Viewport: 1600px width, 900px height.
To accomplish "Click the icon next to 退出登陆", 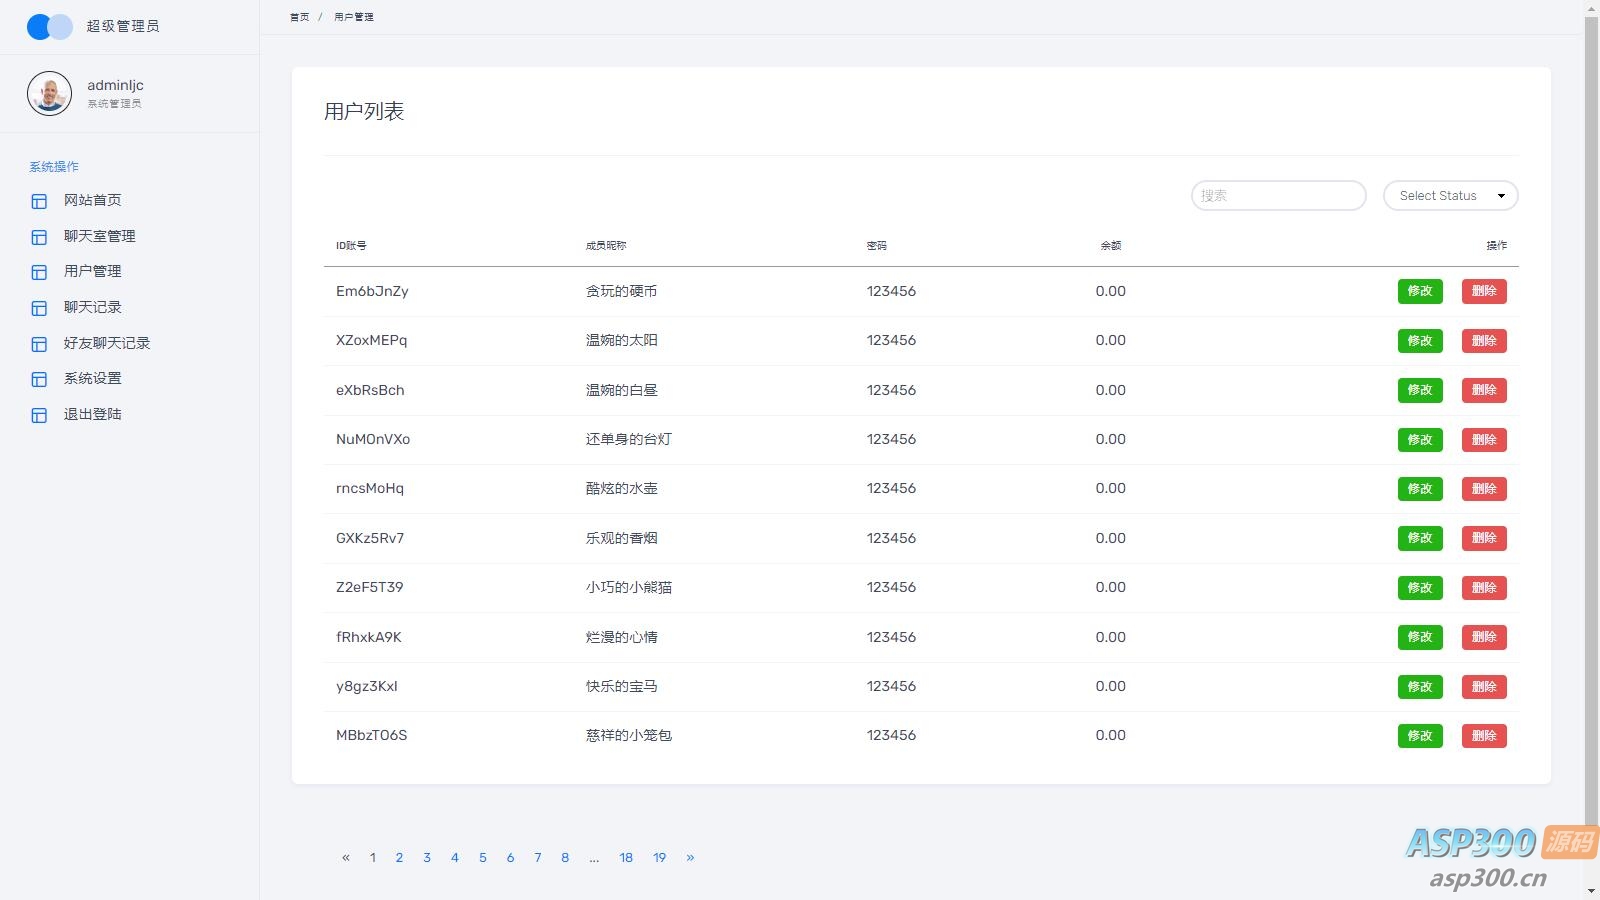I will pyautogui.click(x=39, y=415).
